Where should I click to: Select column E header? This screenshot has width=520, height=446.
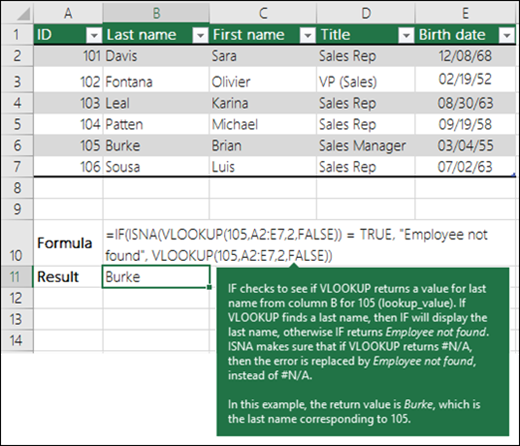click(465, 13)
